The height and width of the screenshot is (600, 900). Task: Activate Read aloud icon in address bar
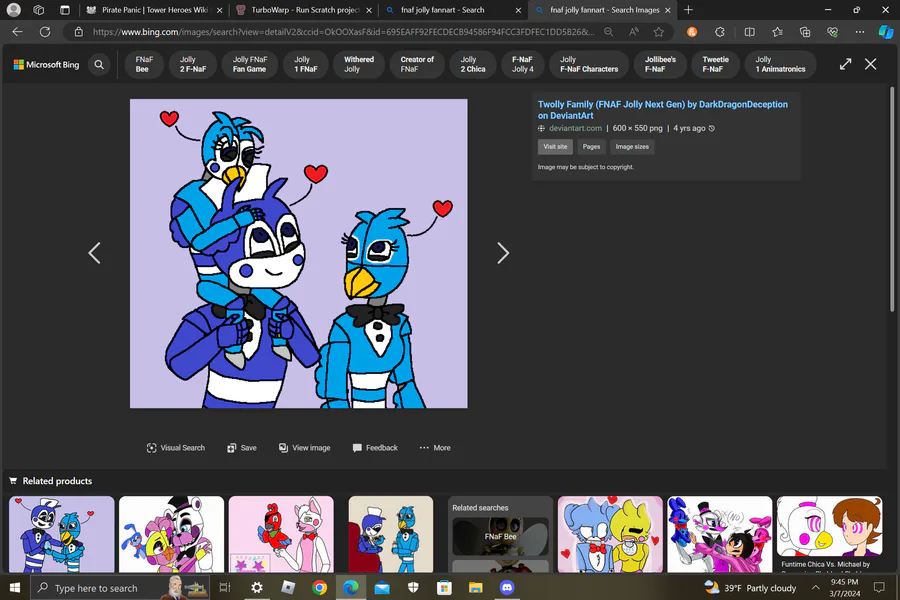tap(634, 32)
